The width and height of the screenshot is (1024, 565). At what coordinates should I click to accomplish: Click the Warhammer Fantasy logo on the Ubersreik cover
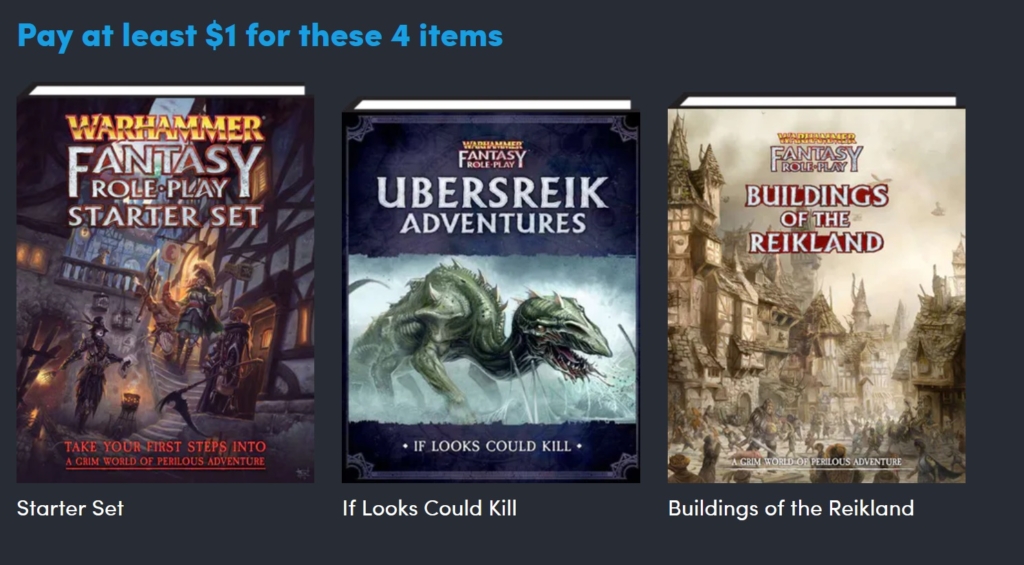pyautogui.click(x=492, y=155)
